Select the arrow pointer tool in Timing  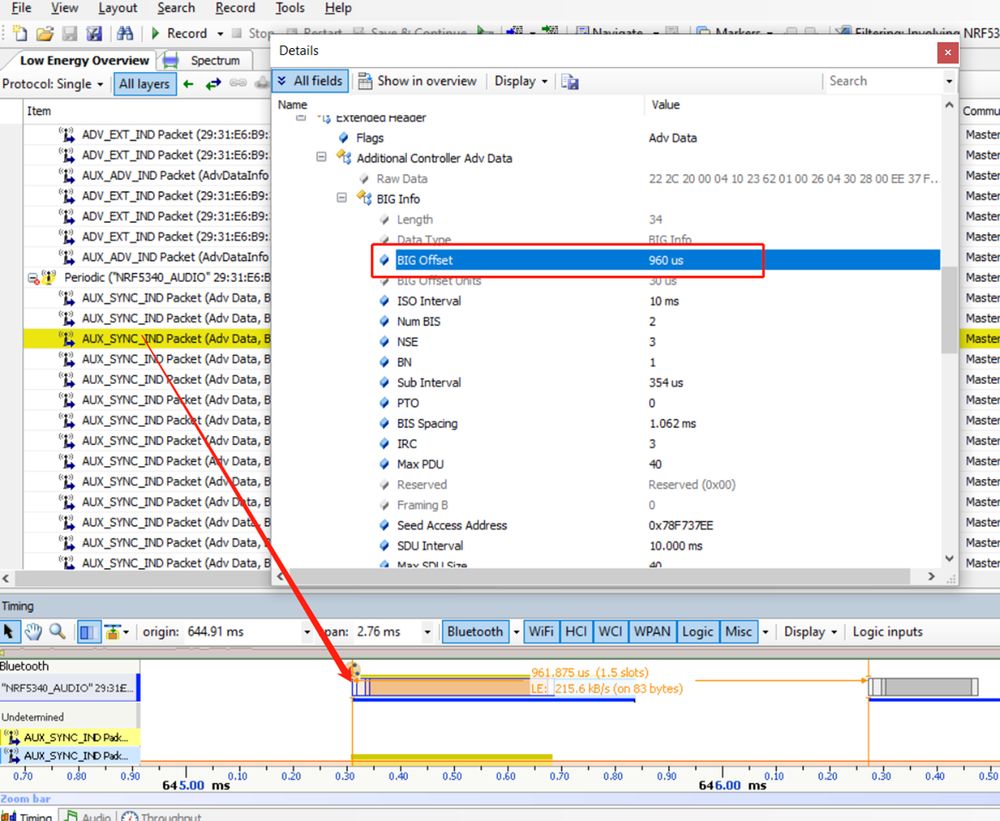pos(11,632)
